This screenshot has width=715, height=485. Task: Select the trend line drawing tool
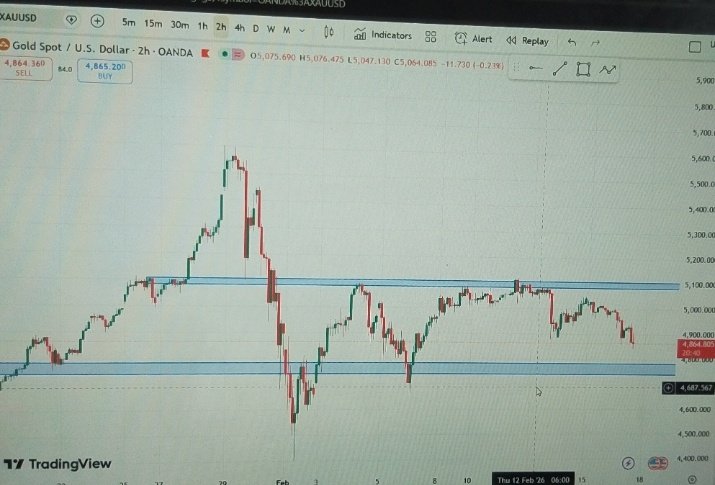click(560, 69)
